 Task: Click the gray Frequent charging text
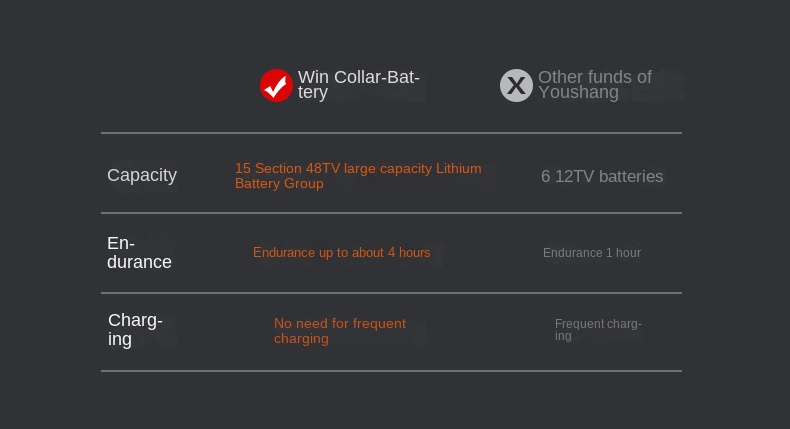(598, 330)
